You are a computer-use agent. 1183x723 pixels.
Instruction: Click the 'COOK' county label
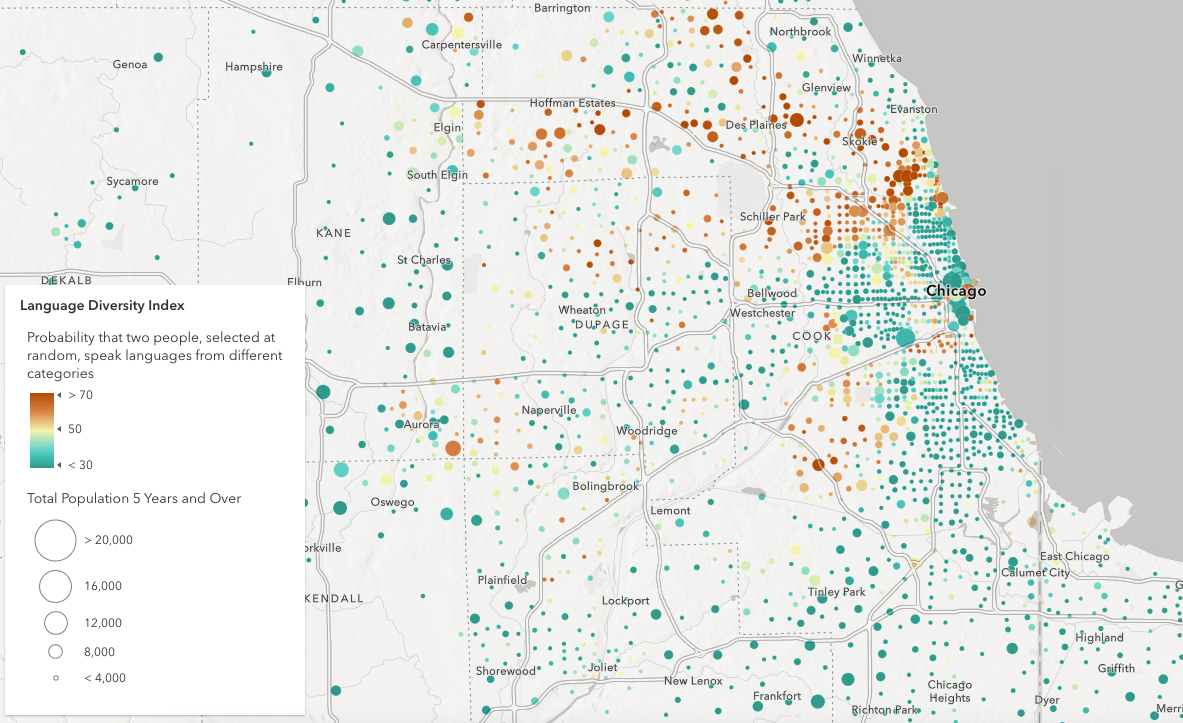812,336
